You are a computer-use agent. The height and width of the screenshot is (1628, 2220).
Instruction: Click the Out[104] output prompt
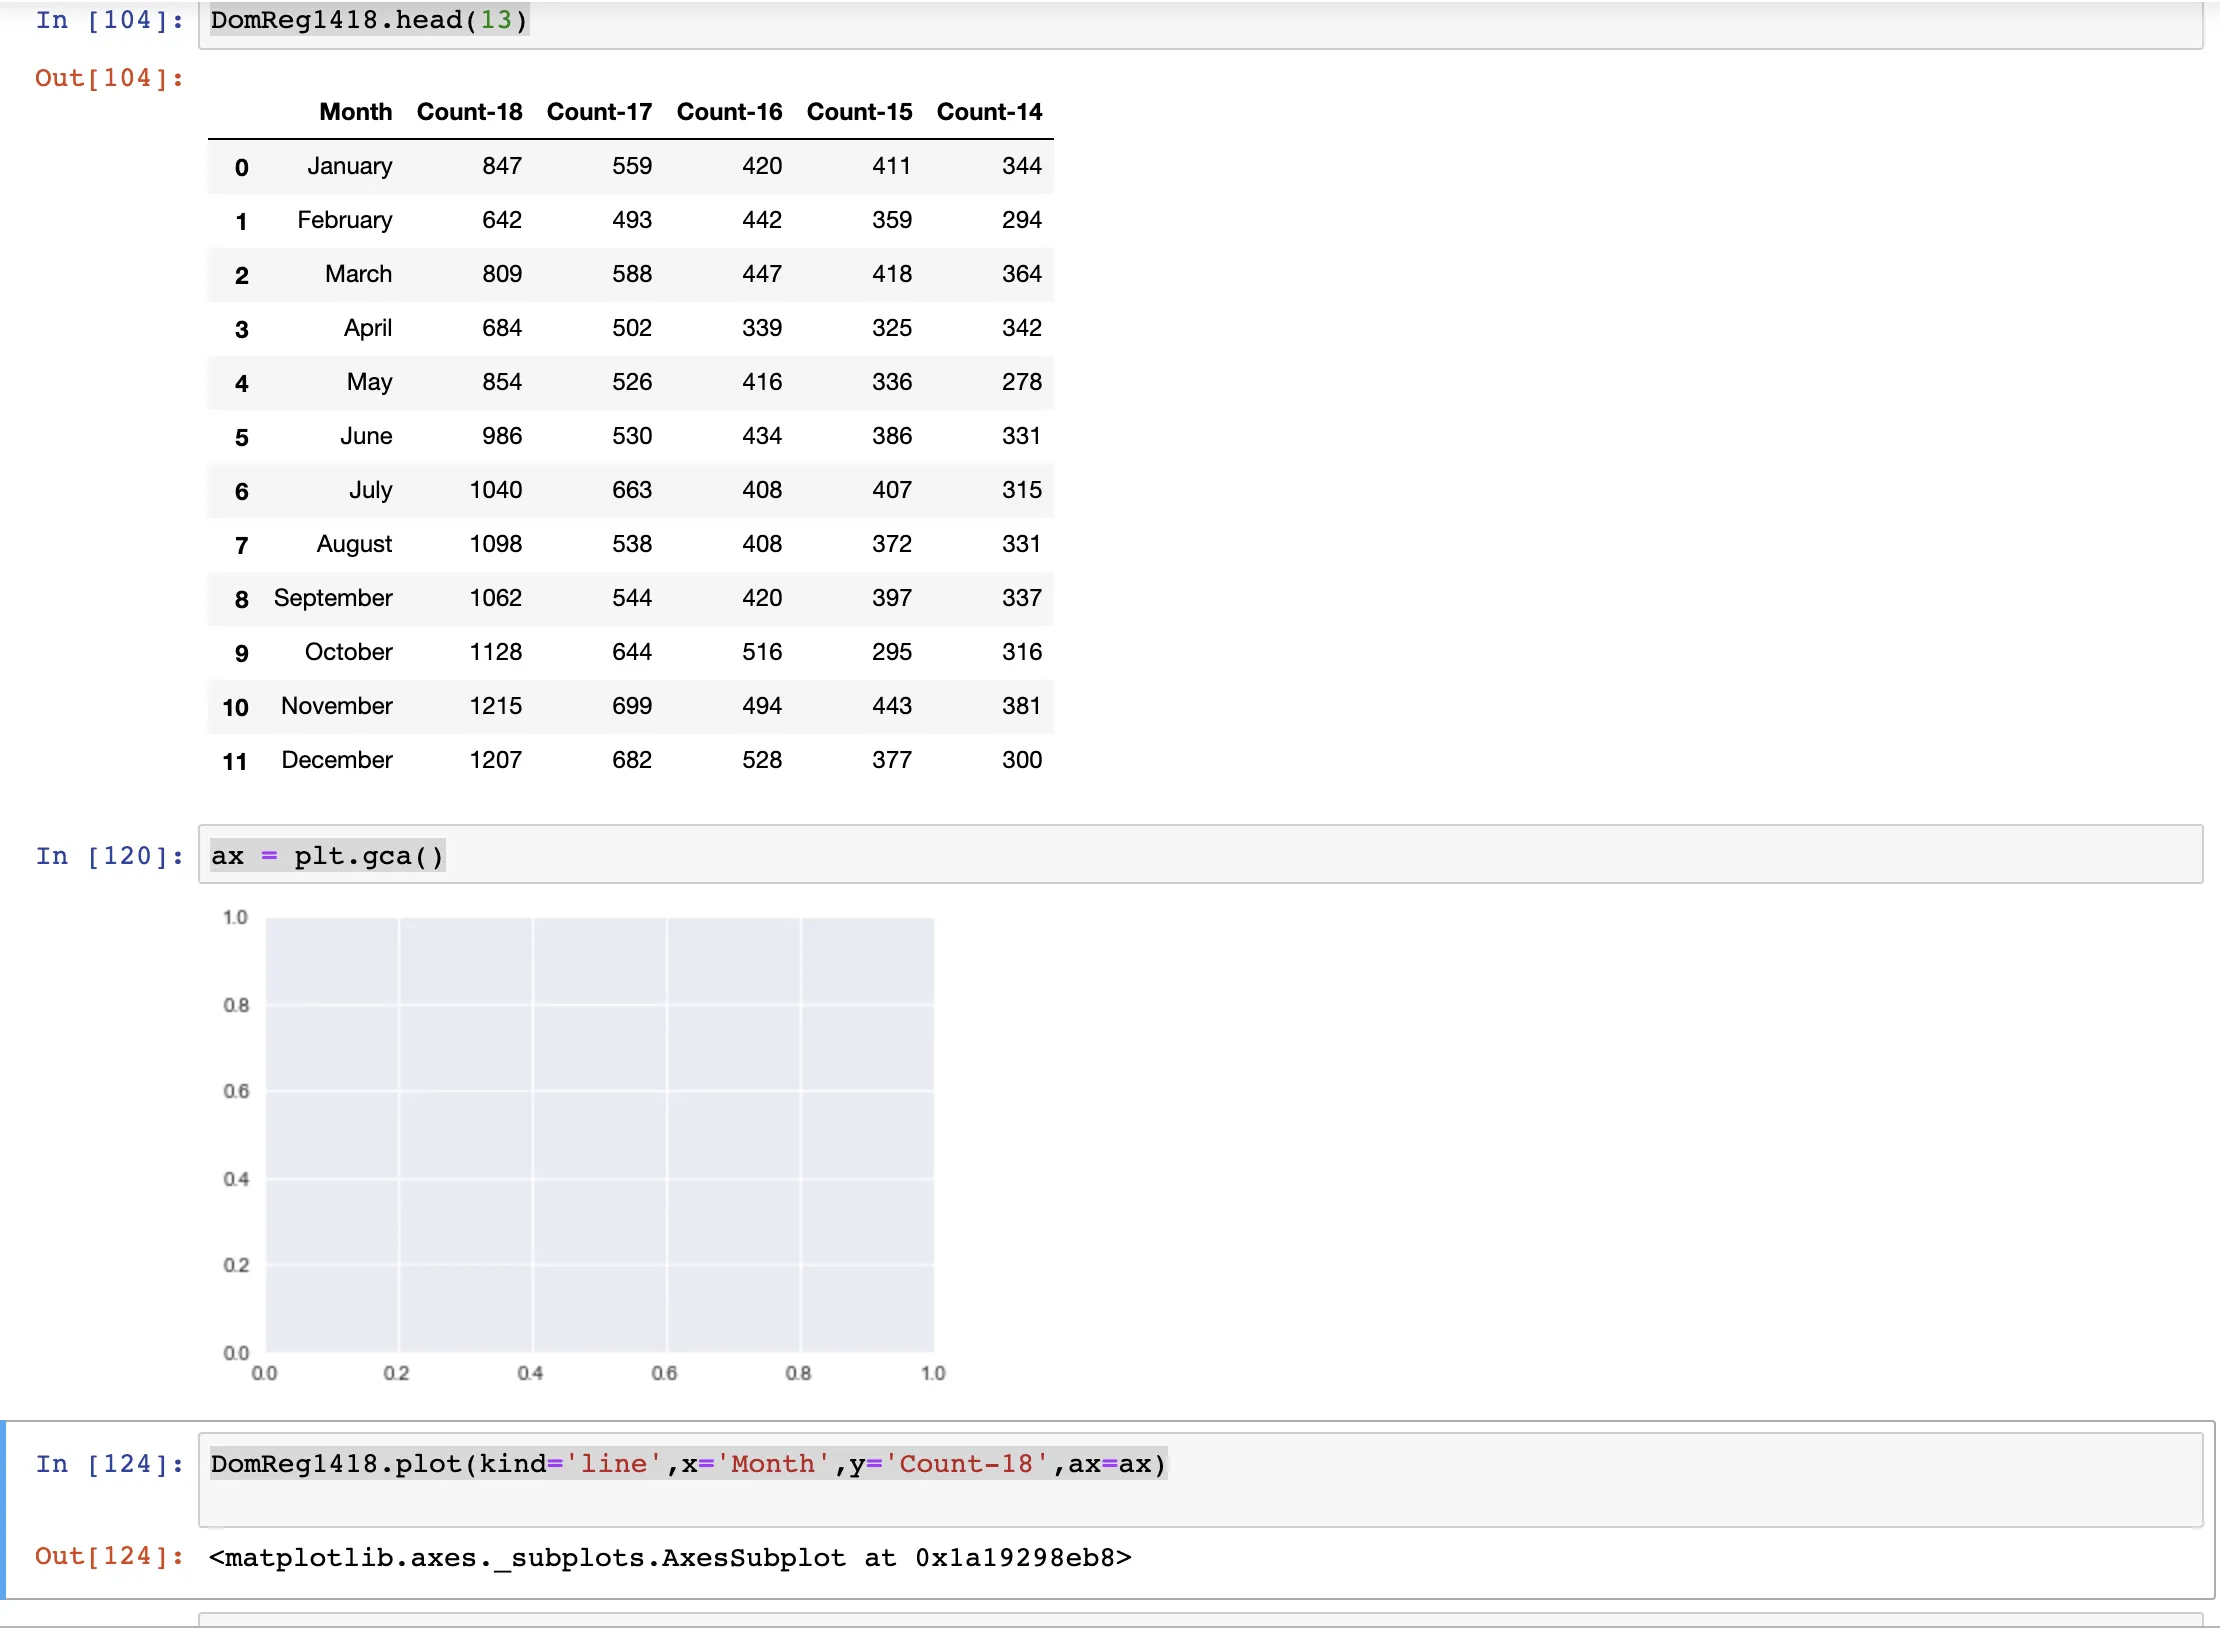pos(110,78)
